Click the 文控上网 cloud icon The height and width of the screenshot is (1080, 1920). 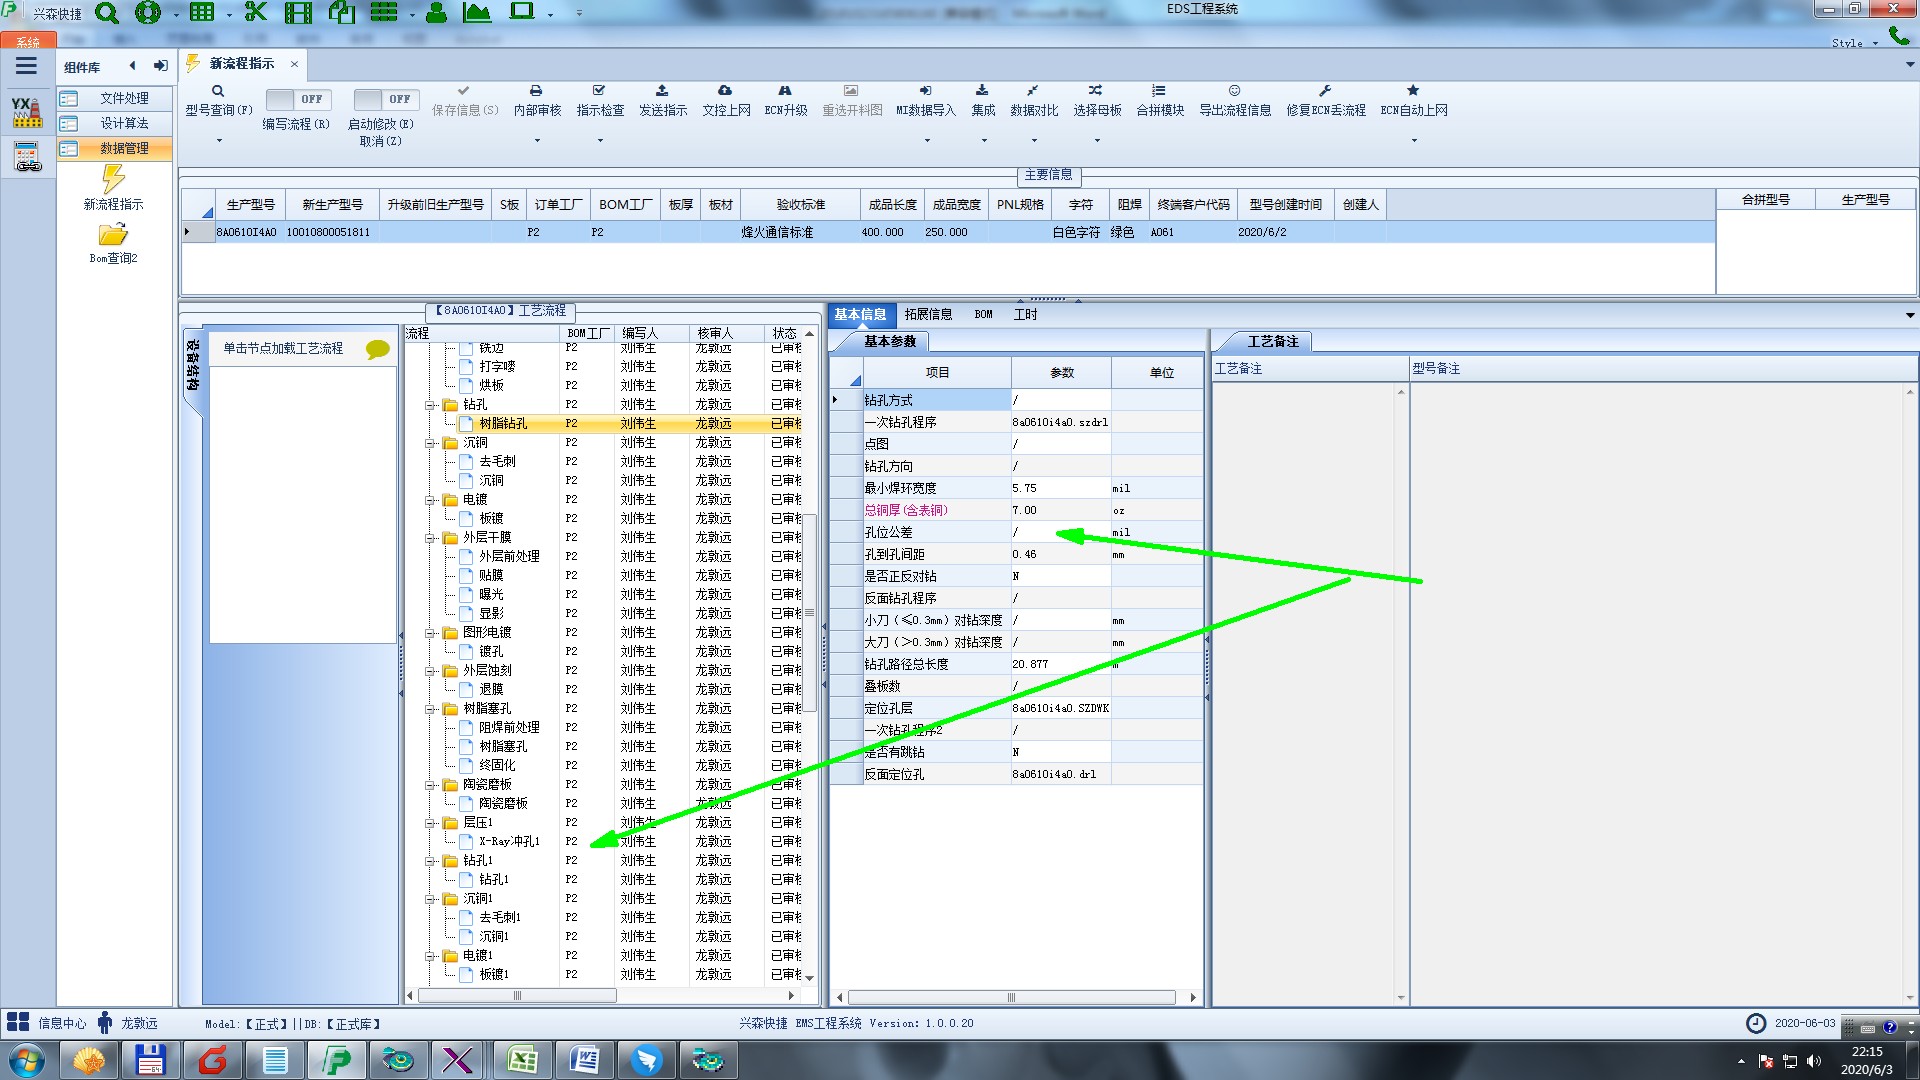[x=725, y=91]
